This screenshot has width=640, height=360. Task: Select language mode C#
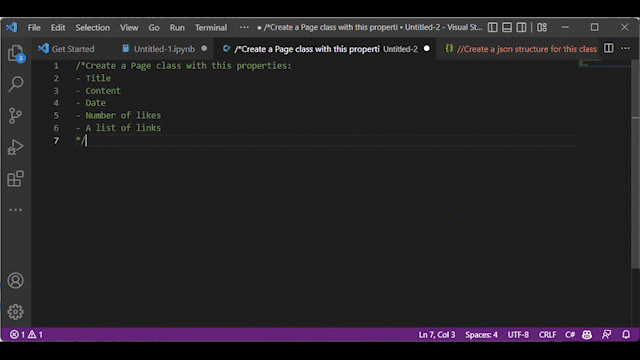570,335
